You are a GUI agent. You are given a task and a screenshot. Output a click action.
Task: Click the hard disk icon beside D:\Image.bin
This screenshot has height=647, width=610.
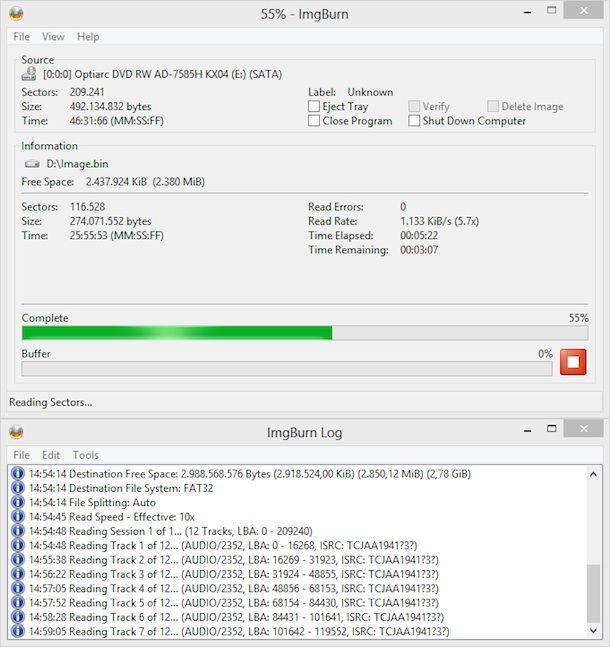click(x=32, y=164)
